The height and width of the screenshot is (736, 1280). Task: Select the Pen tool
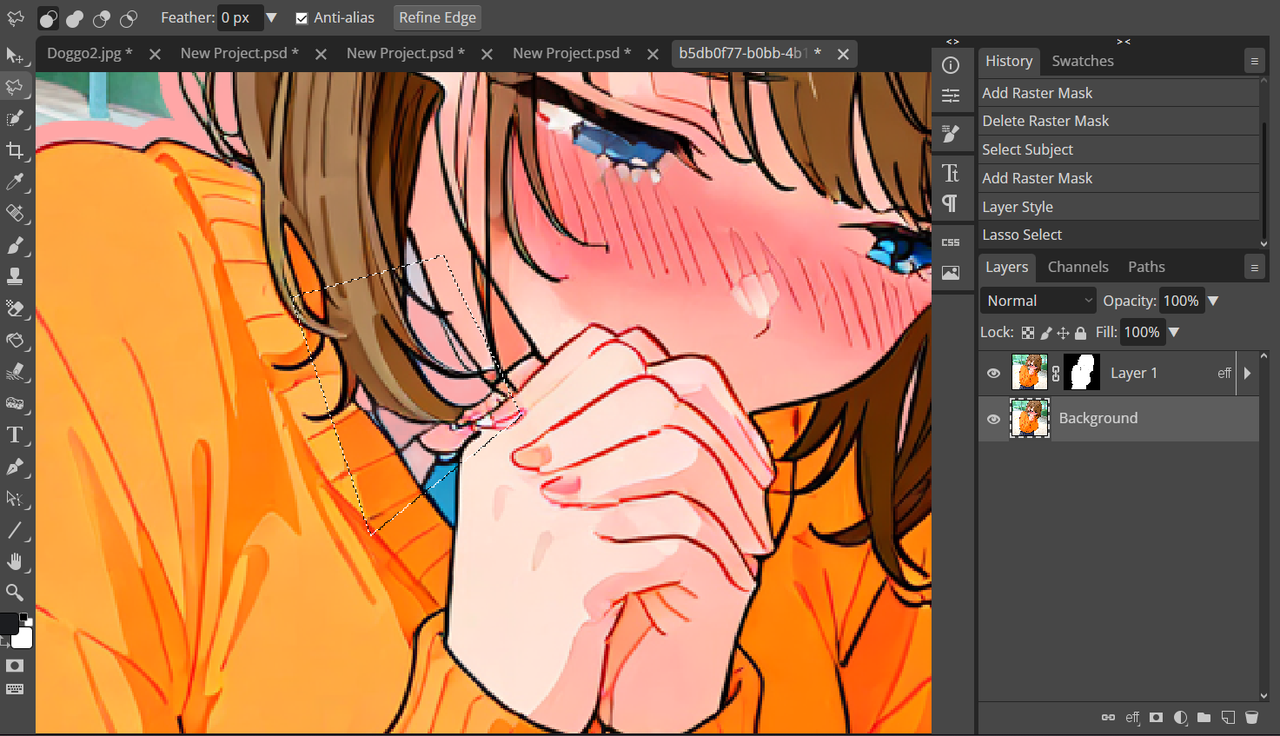[15, 467]
